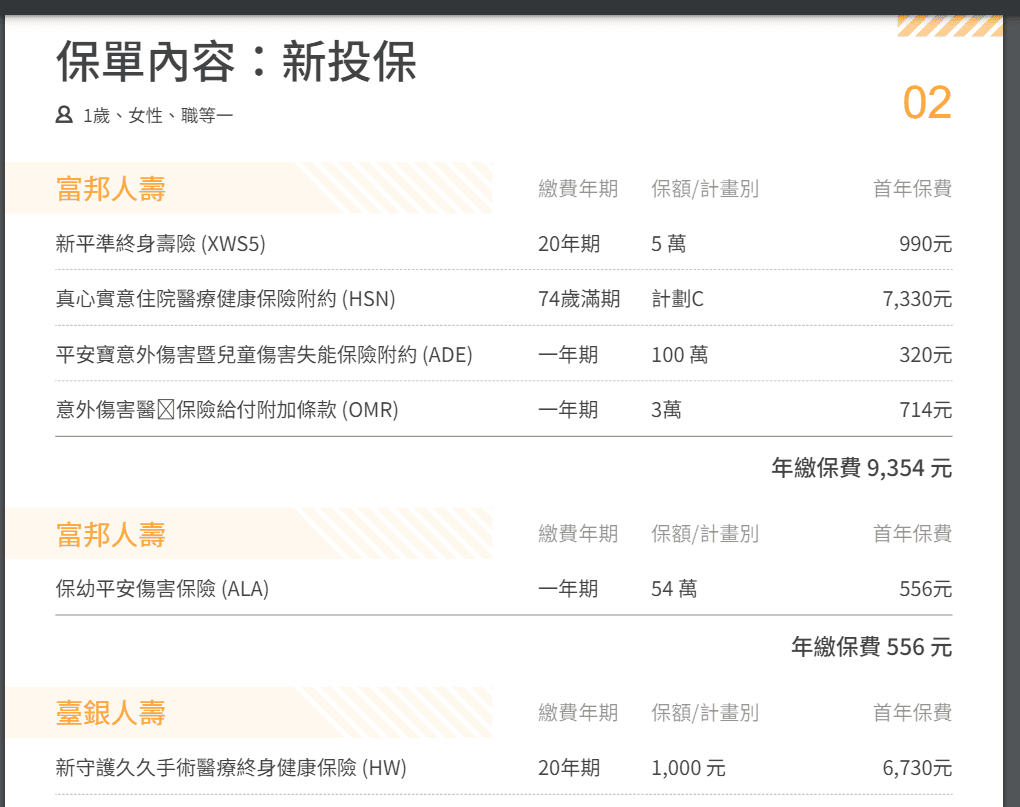Select the 556元 premium in ALA row

(x=926, y=589)
